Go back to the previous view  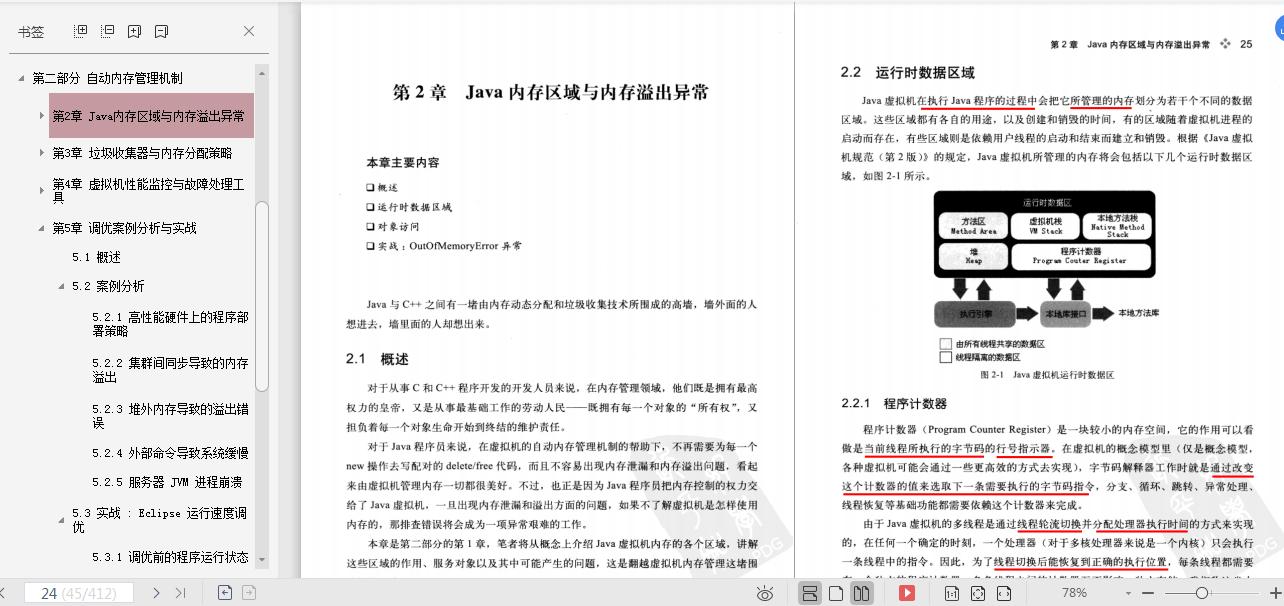coord(225,593)
